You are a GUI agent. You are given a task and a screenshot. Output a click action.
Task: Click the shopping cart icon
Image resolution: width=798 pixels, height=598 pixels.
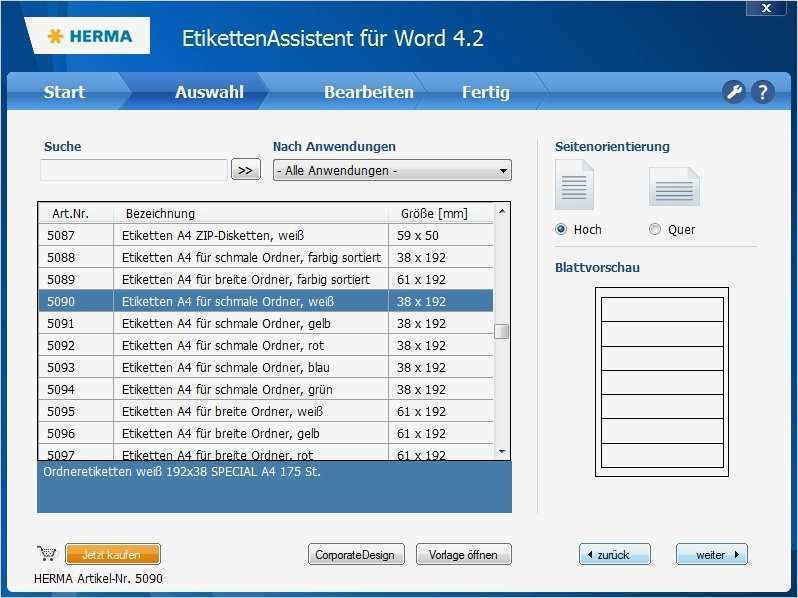(x=47, y=553)
